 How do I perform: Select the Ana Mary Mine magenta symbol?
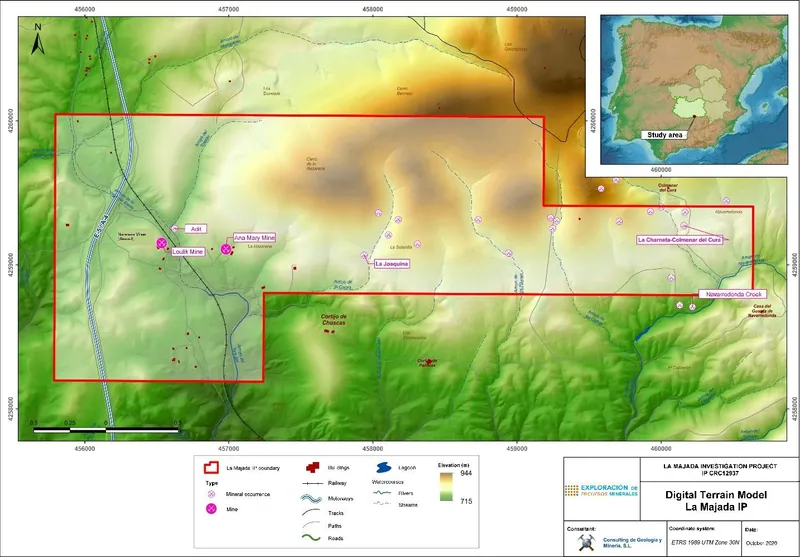pyautogui.click(x=226, y=249)
